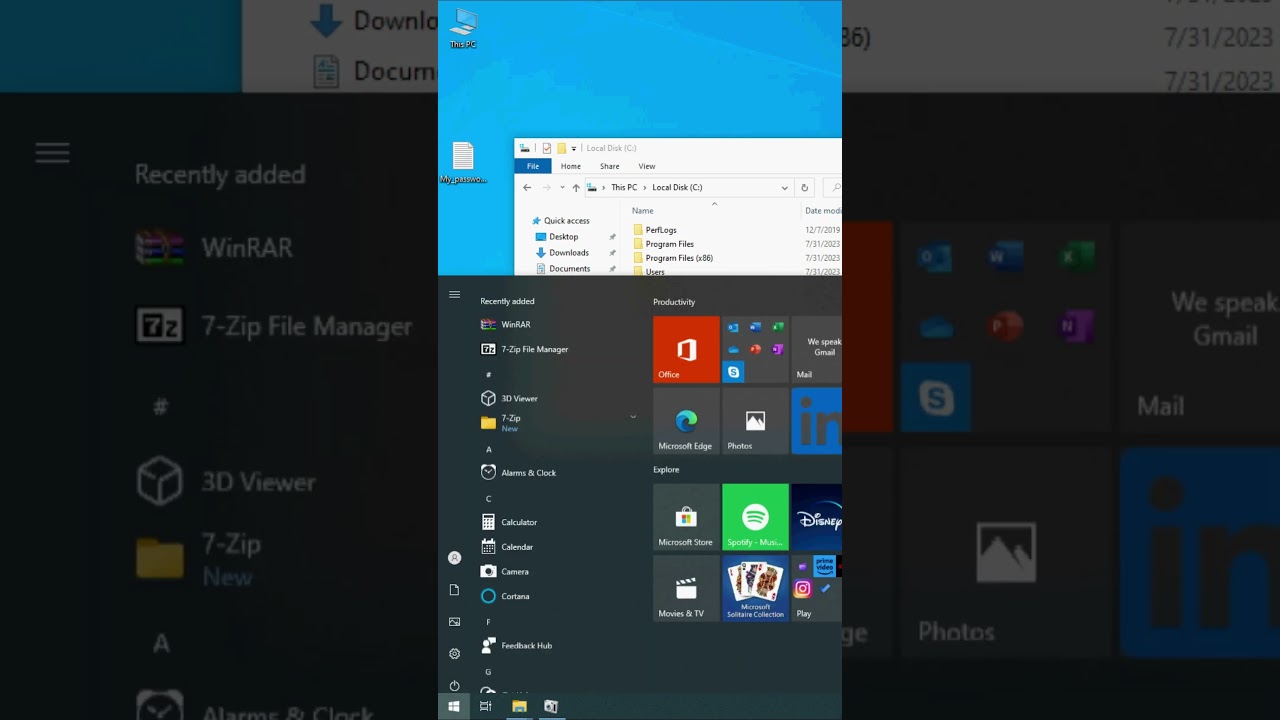The height and width of the screenshot is (720, 1280).
Task: Open the This PC desktop icon
Action: pyautogui.click(x=463, y=28)
